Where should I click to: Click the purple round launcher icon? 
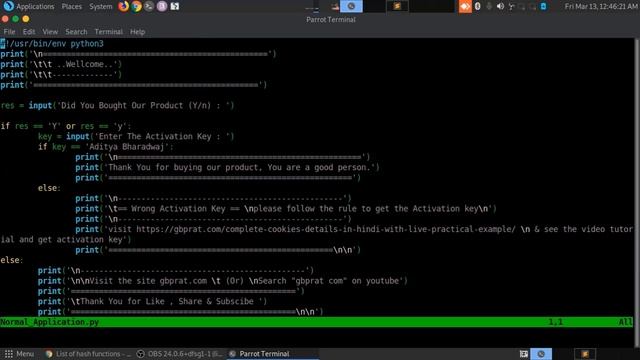click(162, 6)
